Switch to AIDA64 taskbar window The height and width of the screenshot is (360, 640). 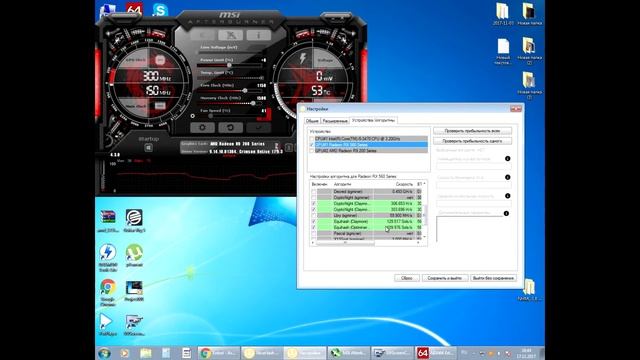435,353
